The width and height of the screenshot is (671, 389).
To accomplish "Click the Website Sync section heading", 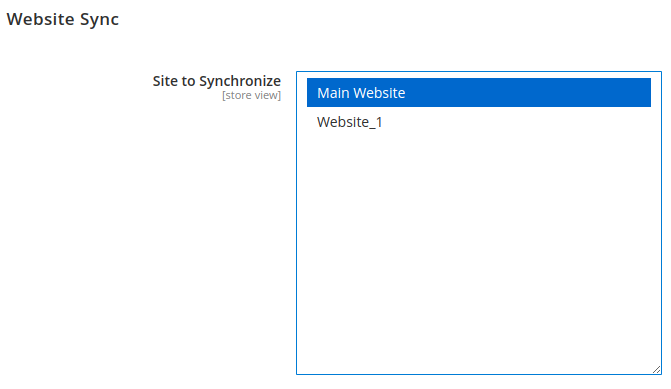I will 62,19.
